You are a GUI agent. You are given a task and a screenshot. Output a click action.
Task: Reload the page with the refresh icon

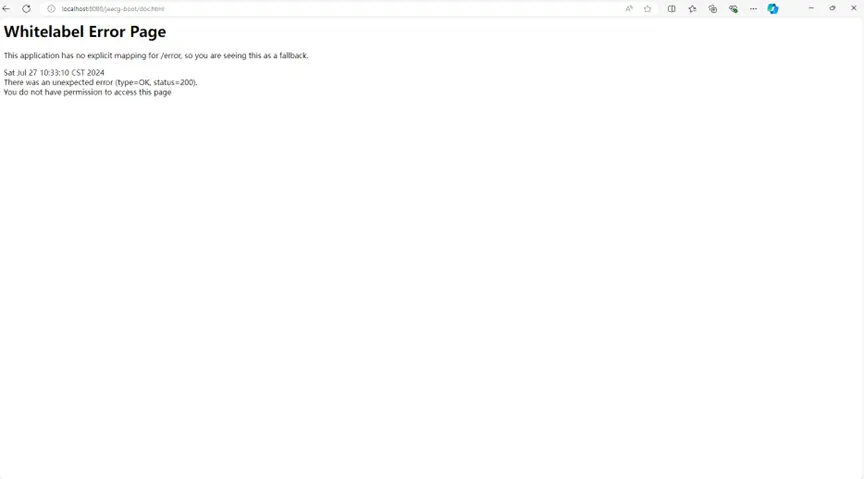pyautogui.click(x=26, y=9)
